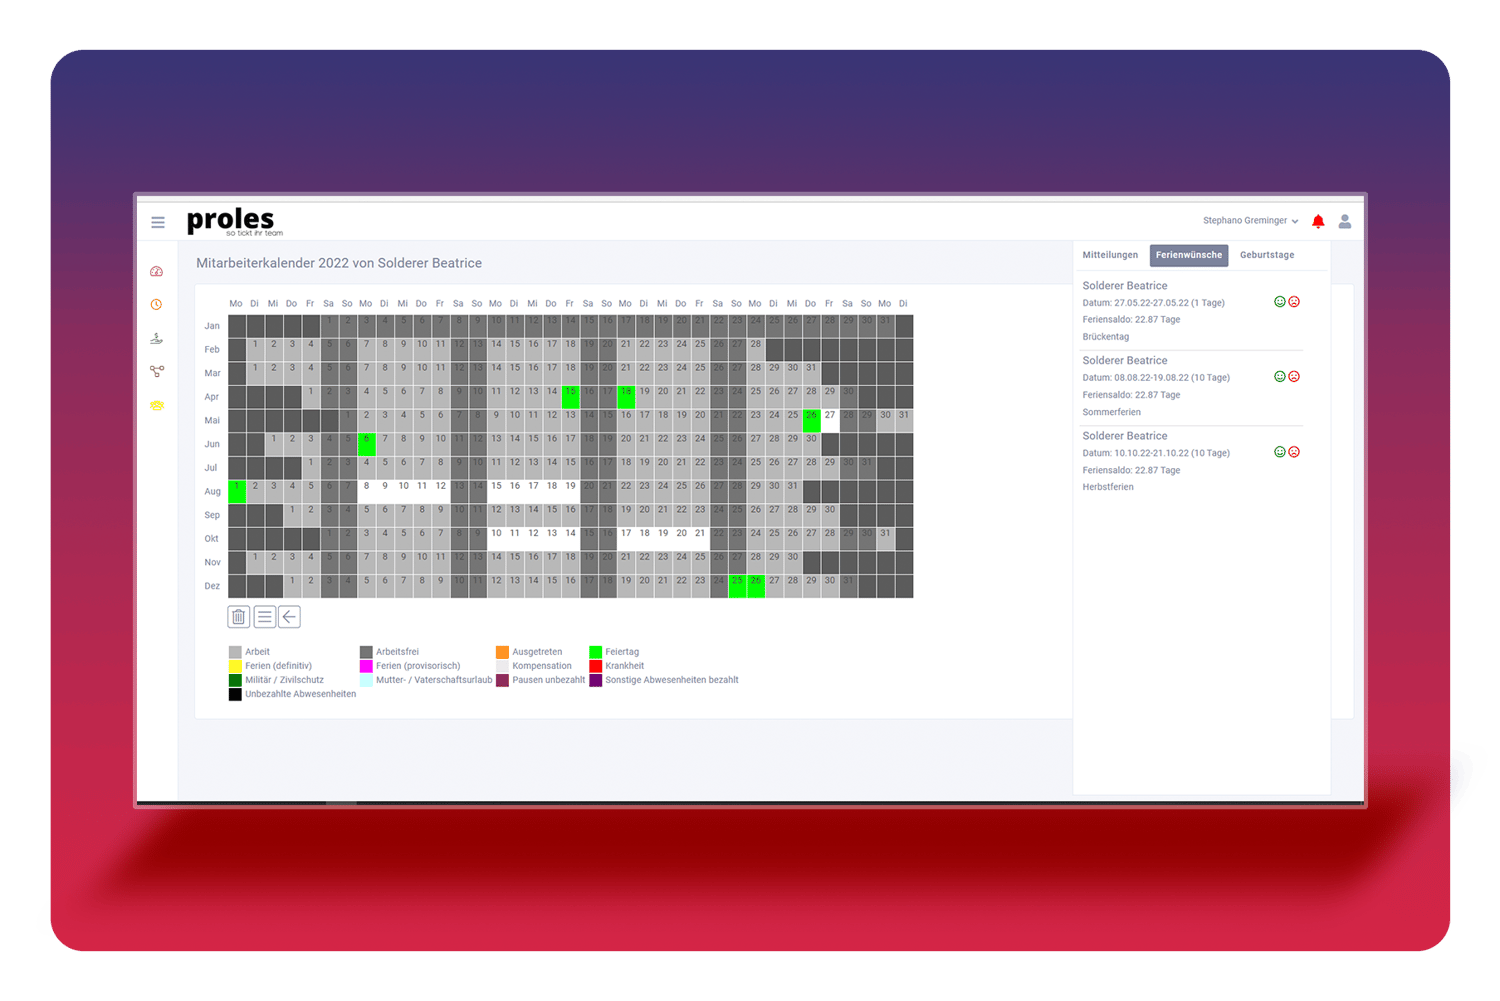Click the purple Sonstige Abwesenheiten bezahlt swatch
This screenshot has height=1001, width=1500.
click(x=596, y=680)
